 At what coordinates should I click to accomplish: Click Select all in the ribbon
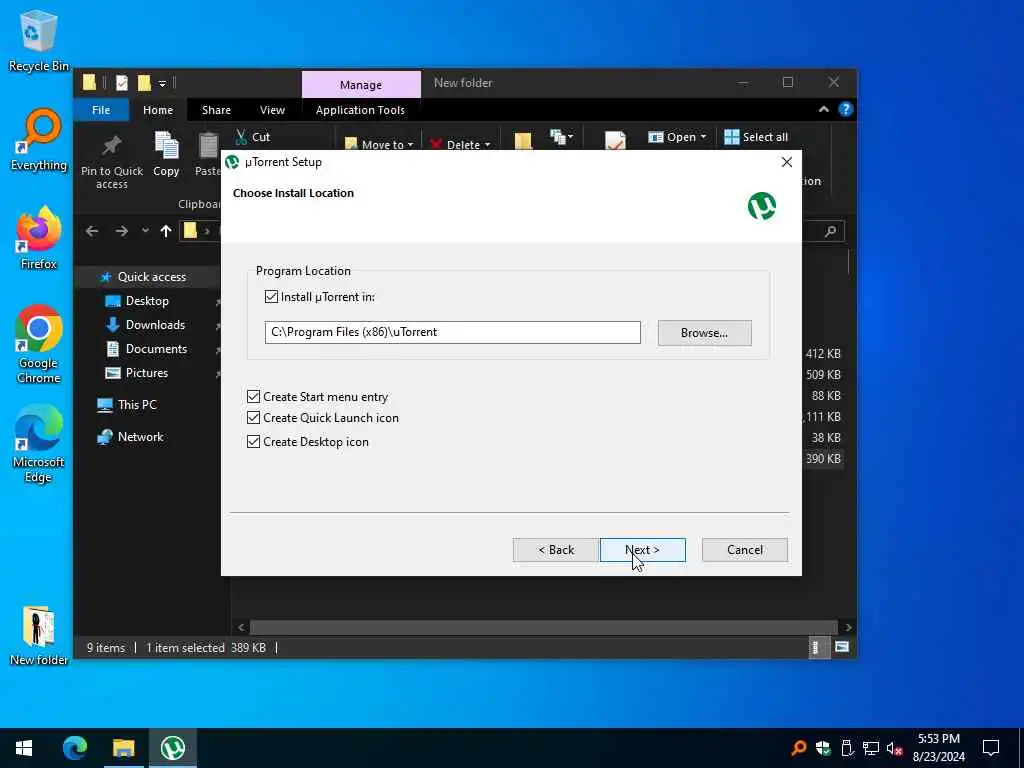click(x=756, y=136)
